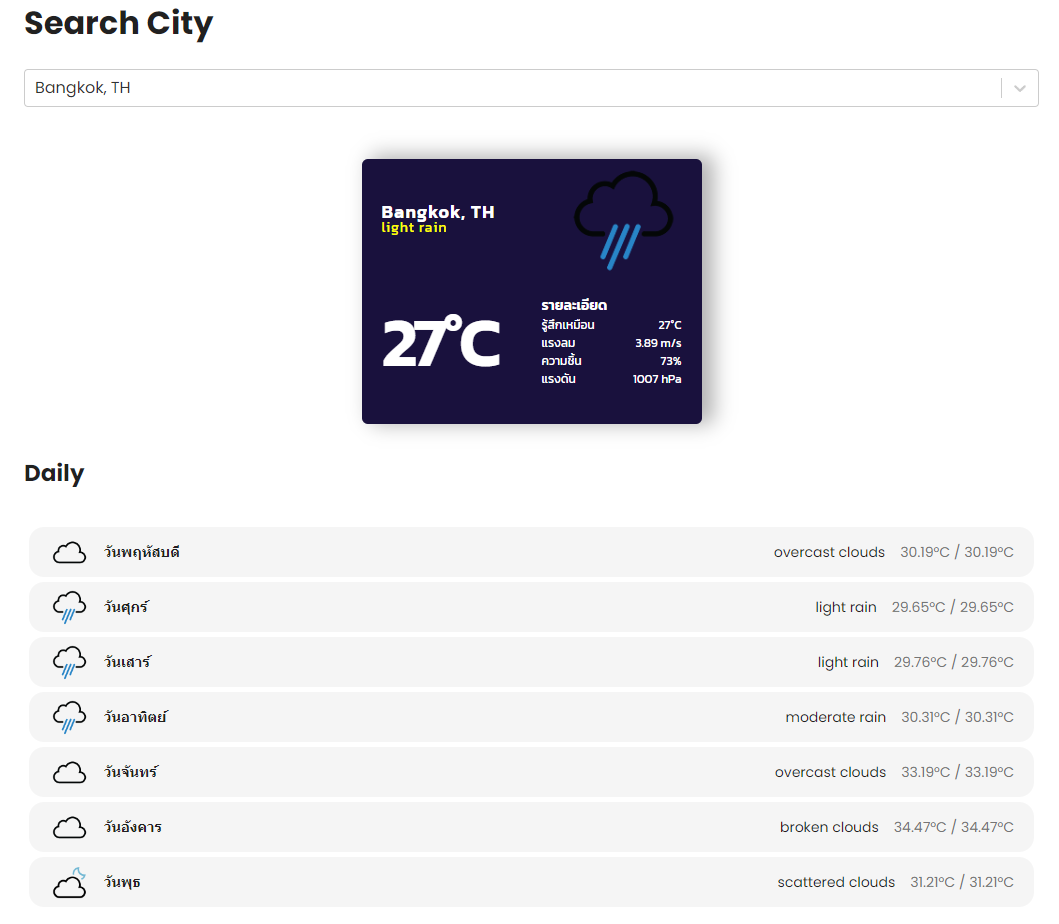The width and height of the screenshot is (1059, 924).
Task: Select the light rain icon for วันเสาร์
Action: tap(69, 661)
